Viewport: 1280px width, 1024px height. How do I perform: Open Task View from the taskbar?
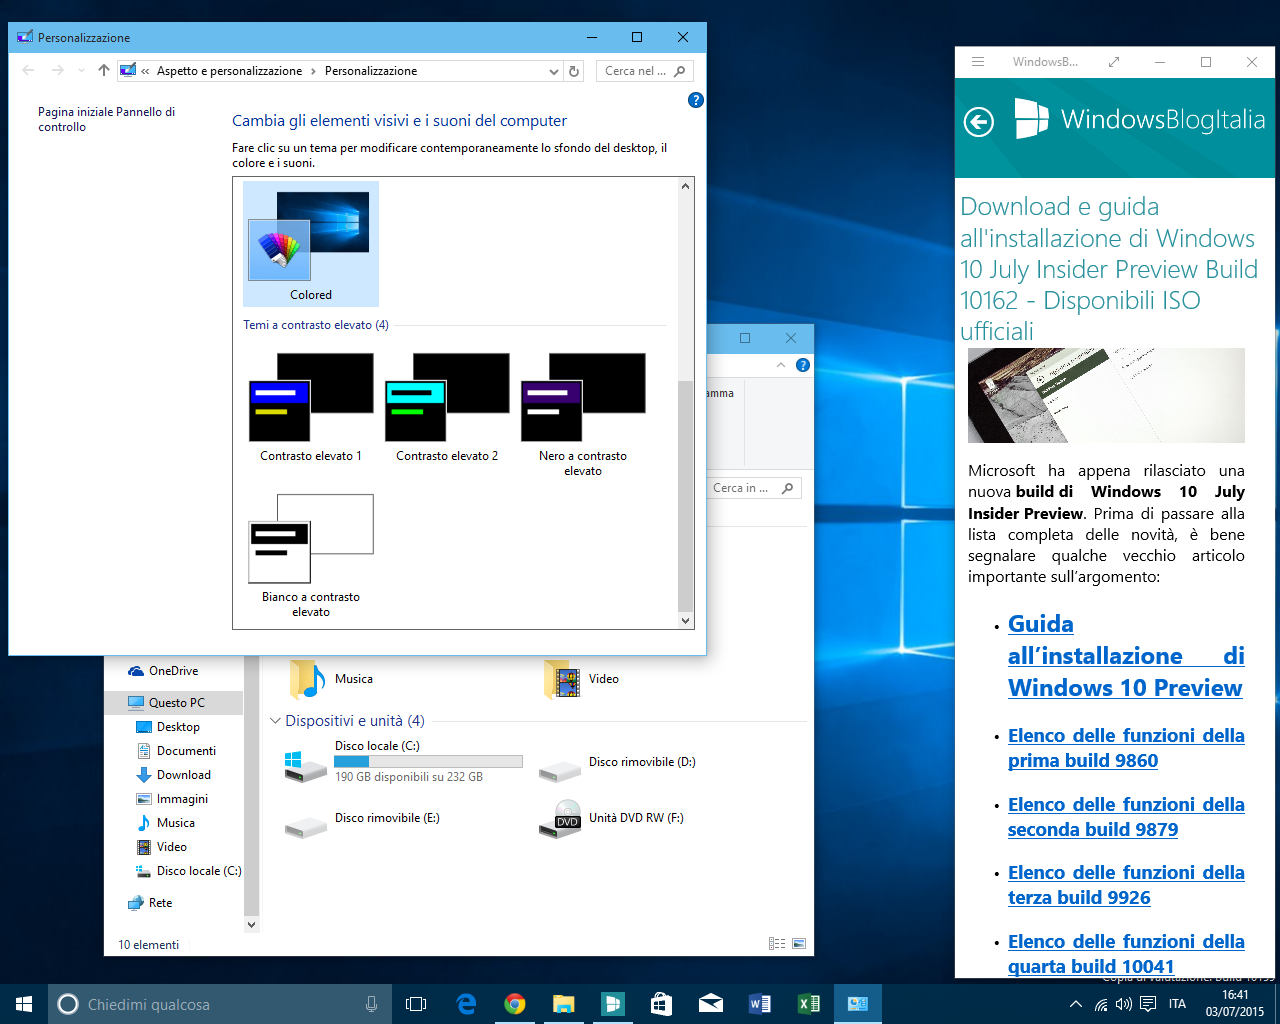(x=416, y=1004)
